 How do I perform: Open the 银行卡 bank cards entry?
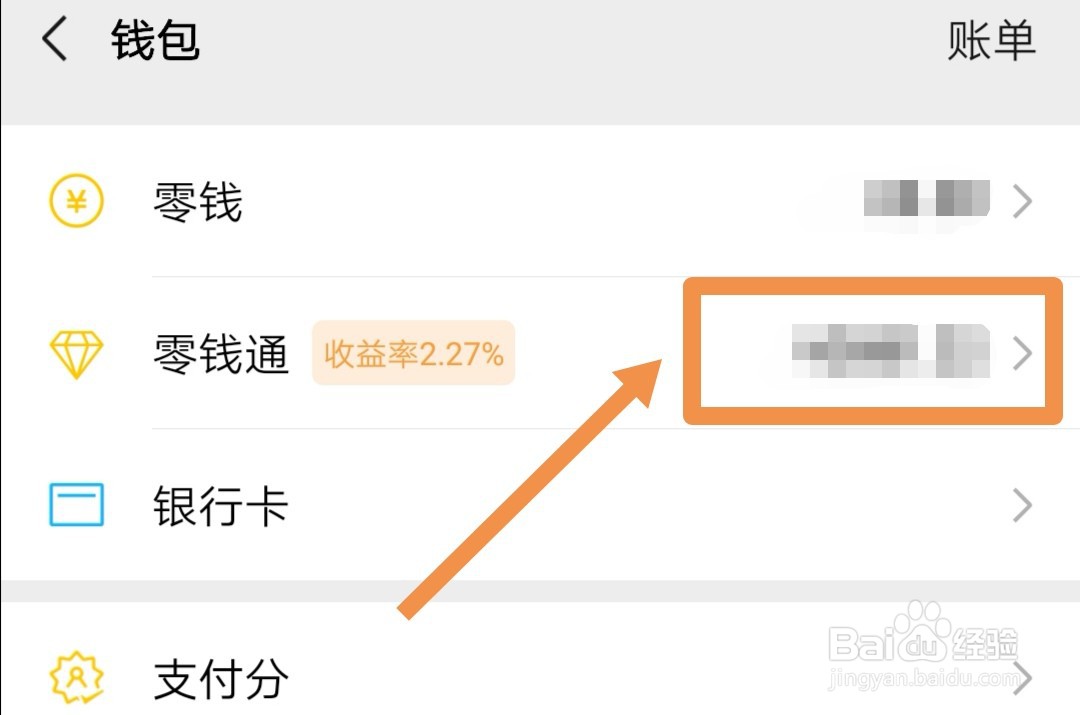coord(540,505)
